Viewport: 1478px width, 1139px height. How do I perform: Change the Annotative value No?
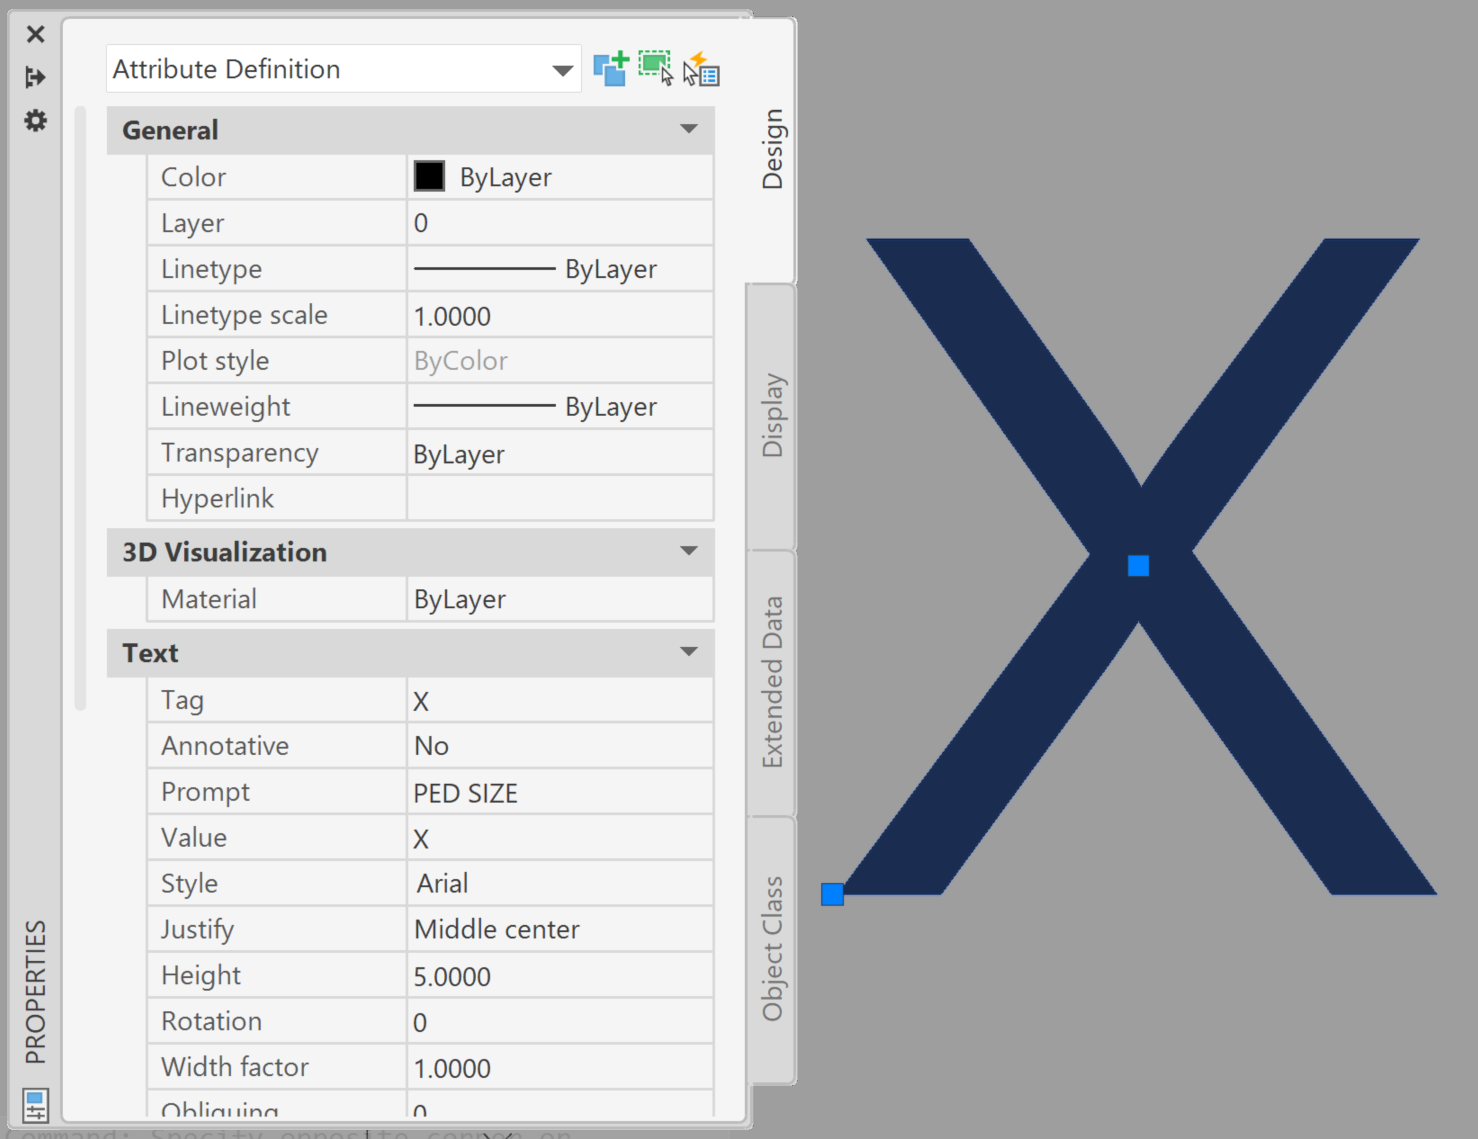coord(560,746)
